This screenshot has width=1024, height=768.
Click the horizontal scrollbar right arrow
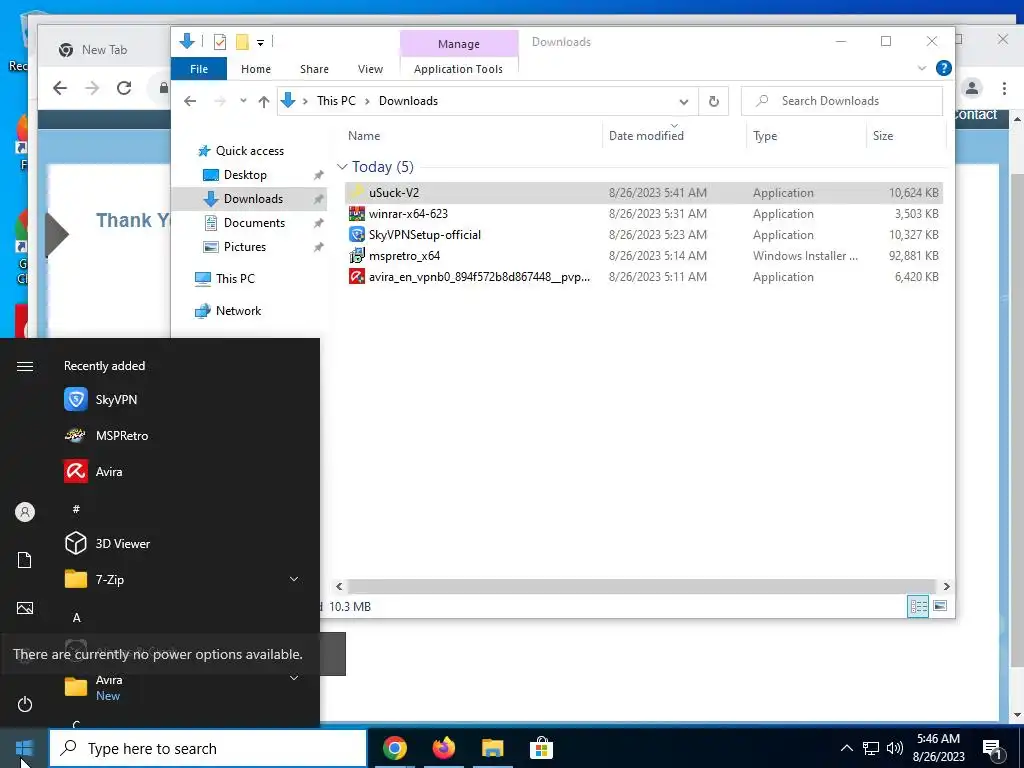pos(946,586)
